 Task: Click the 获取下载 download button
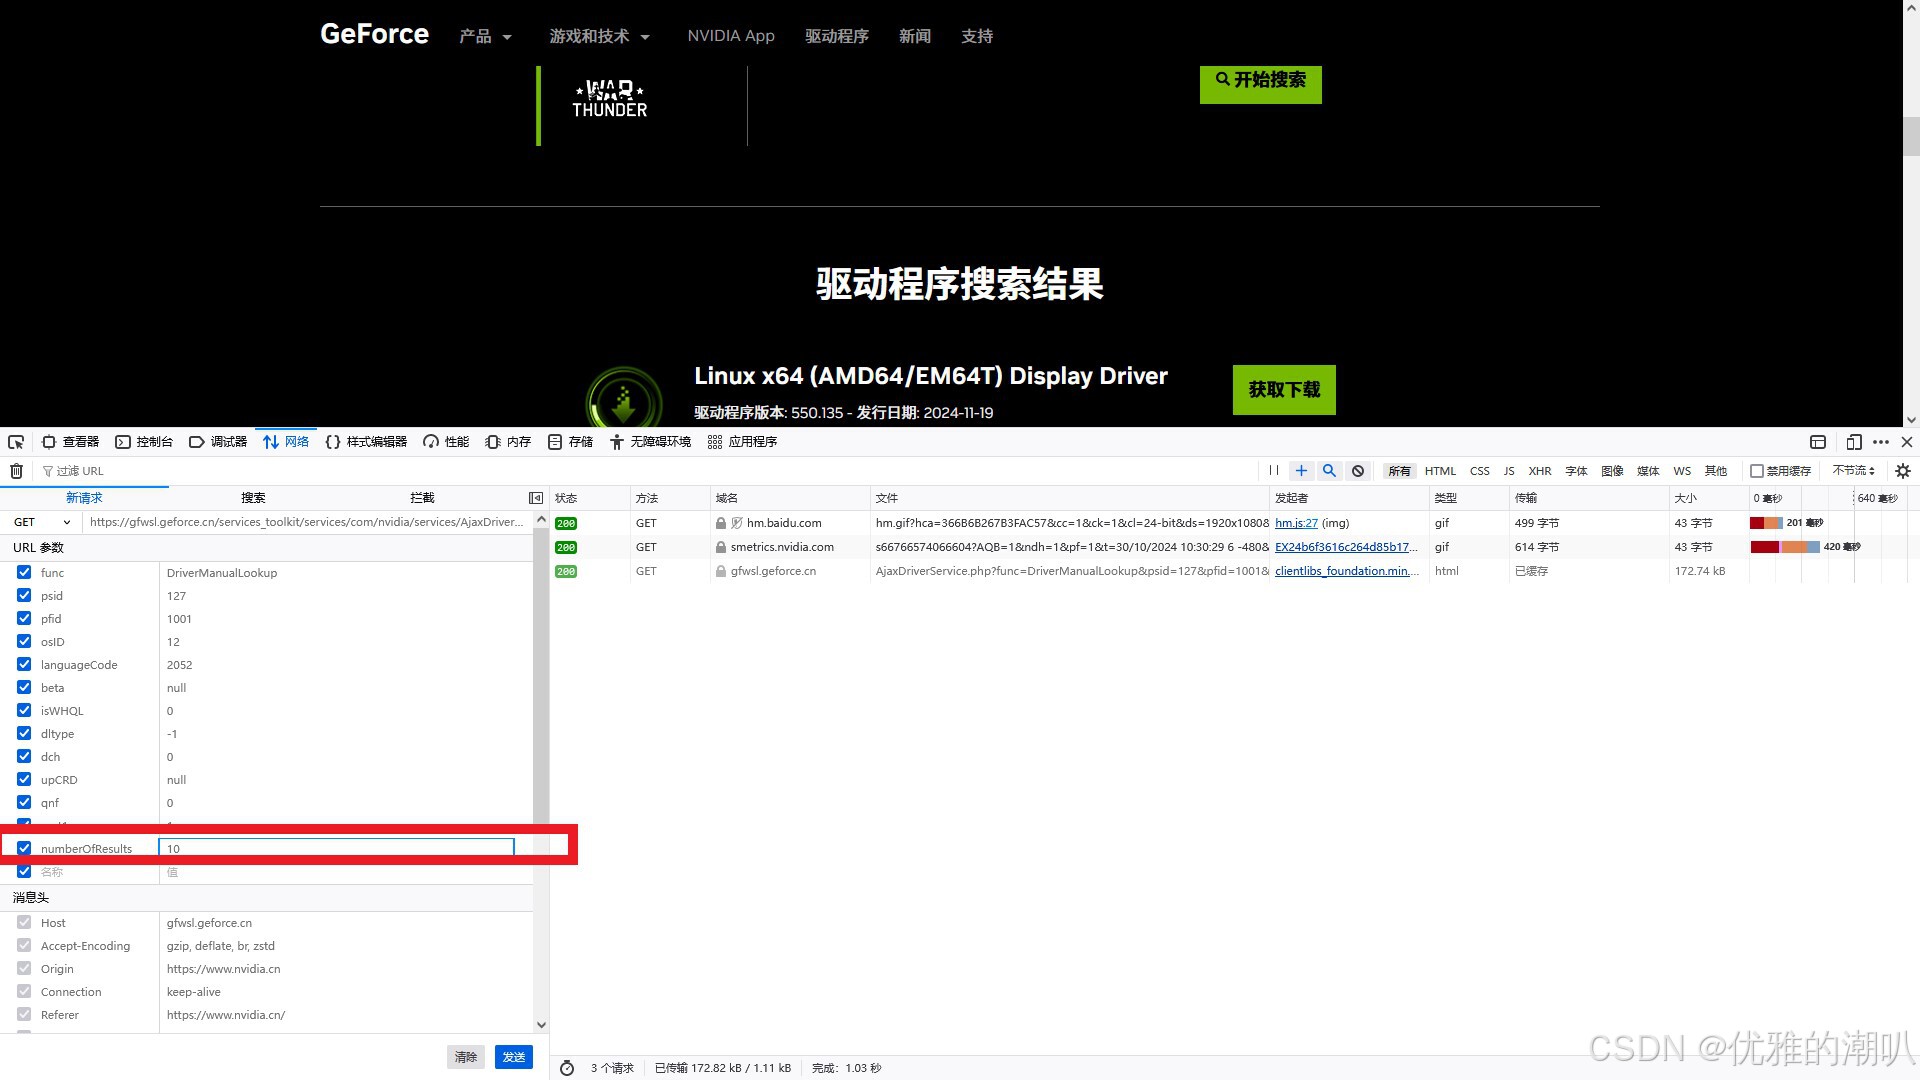(1283, 389)
